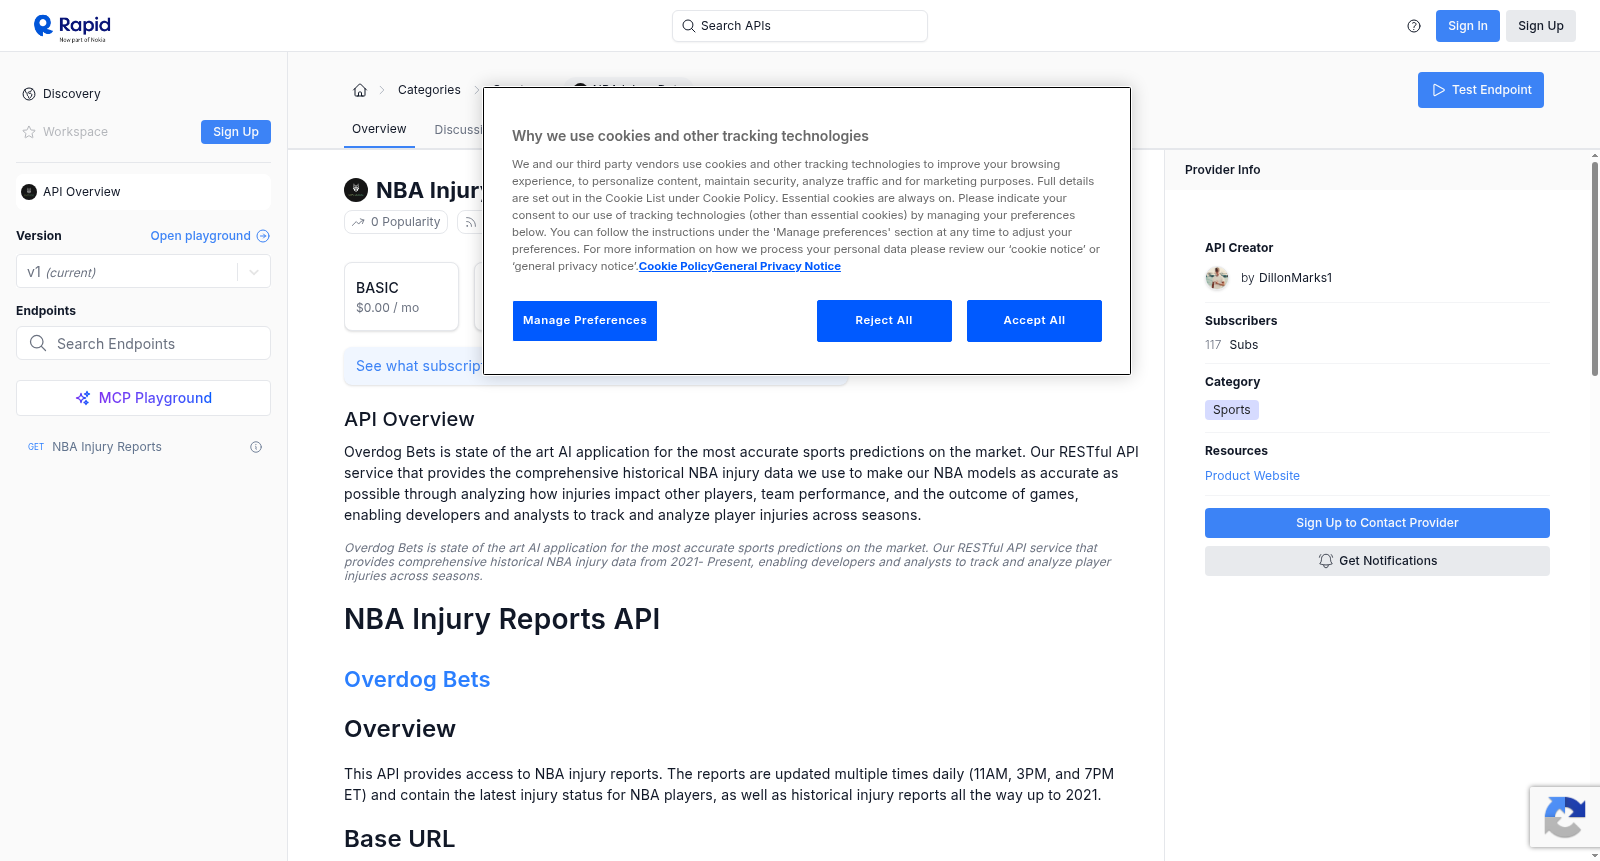Click Sign In button
This screenshot has height=861, width=1600.
(1467, 26)
